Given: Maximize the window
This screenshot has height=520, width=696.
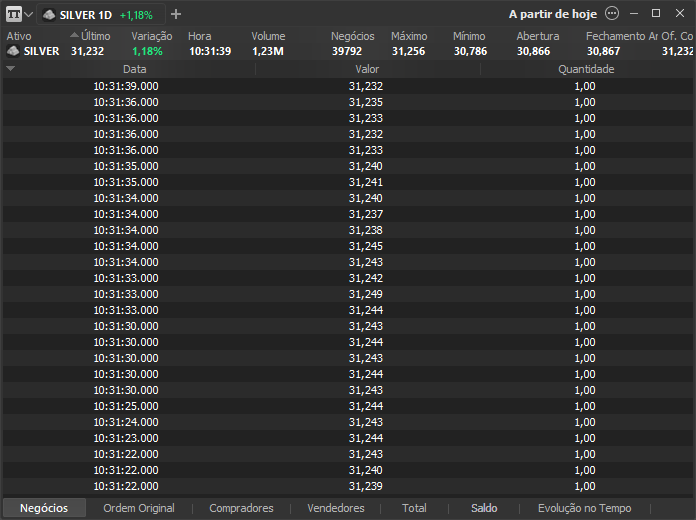Looking at the screenshot, I should point(656,14).
